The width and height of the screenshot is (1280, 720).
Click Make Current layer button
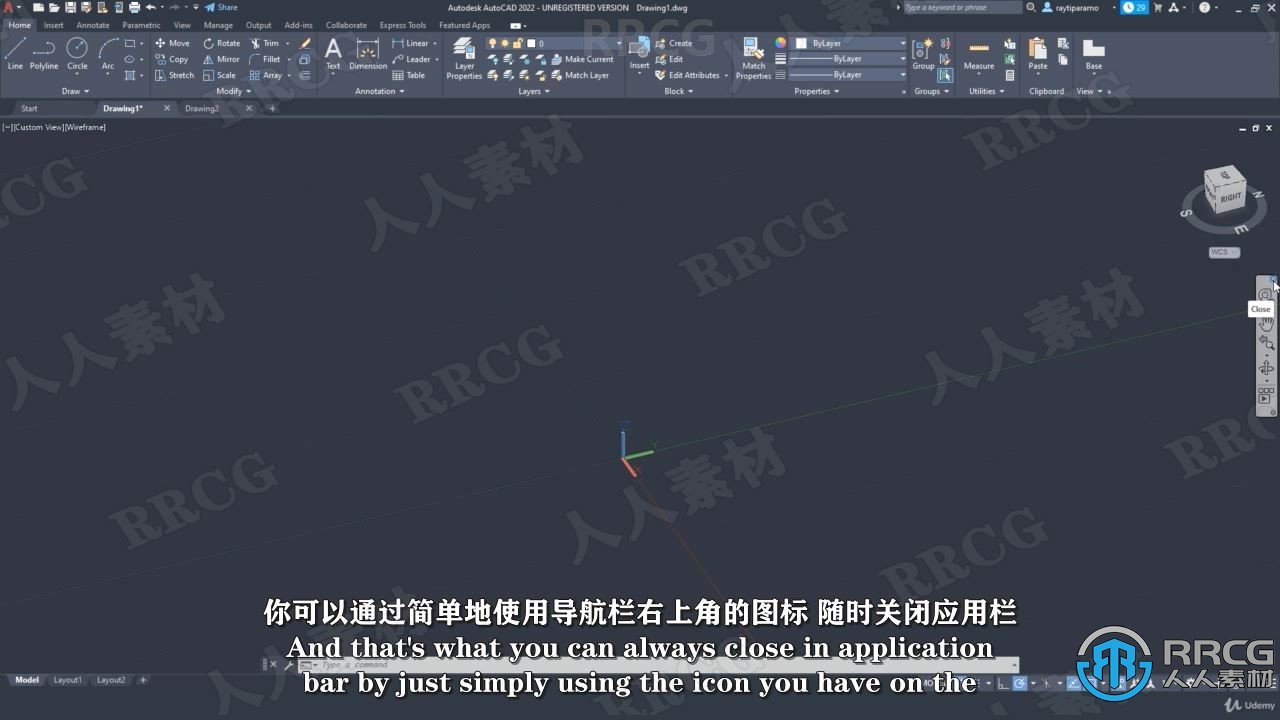(x=582, y=59)
